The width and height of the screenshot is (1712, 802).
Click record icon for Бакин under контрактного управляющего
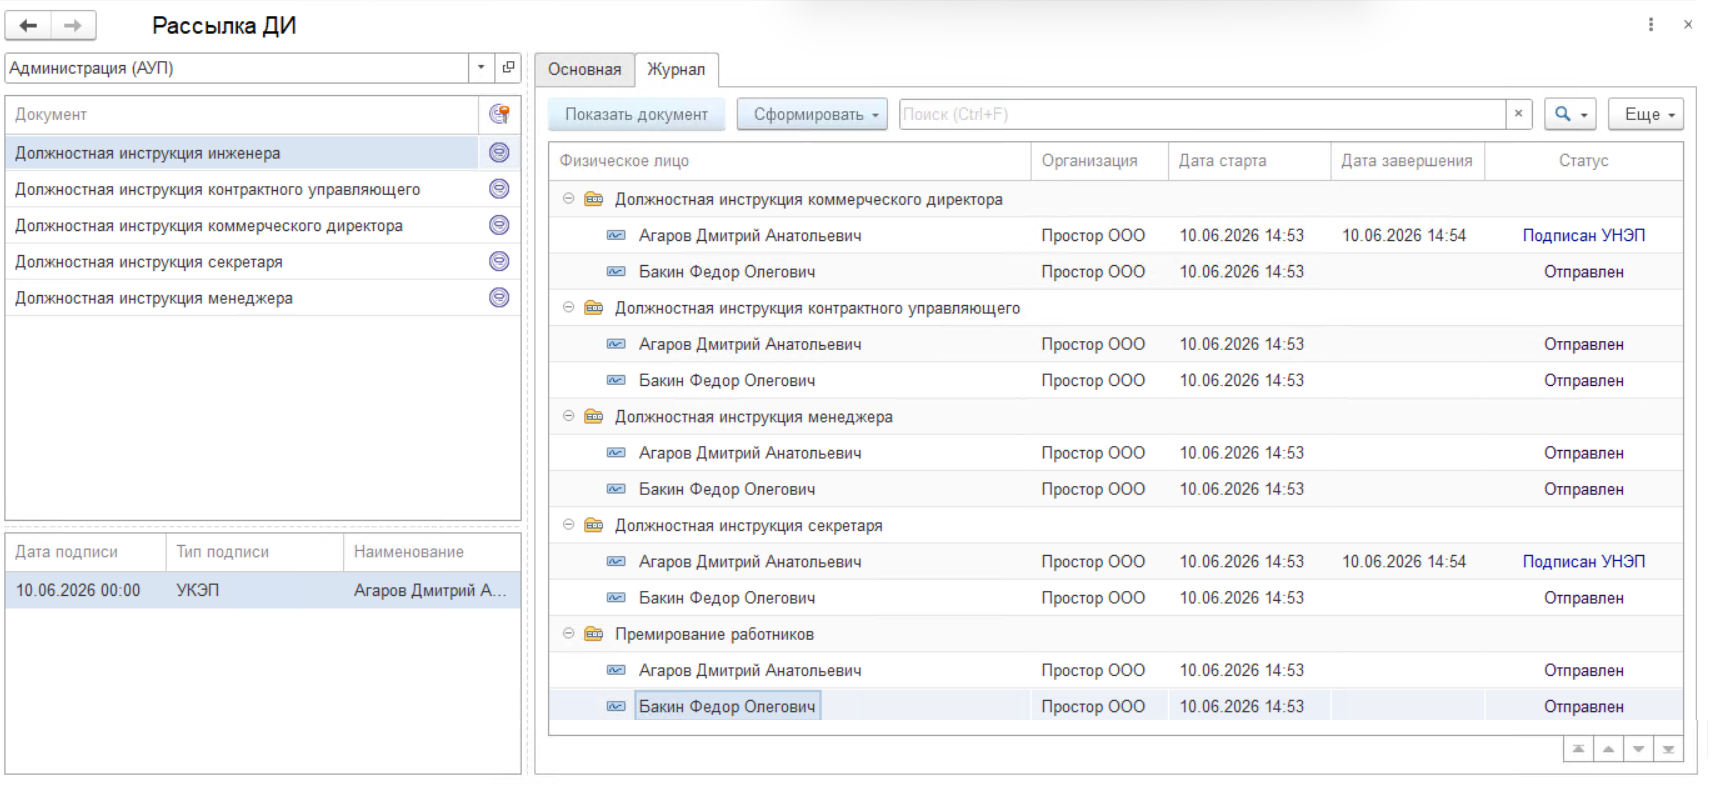tap(617, 380)
